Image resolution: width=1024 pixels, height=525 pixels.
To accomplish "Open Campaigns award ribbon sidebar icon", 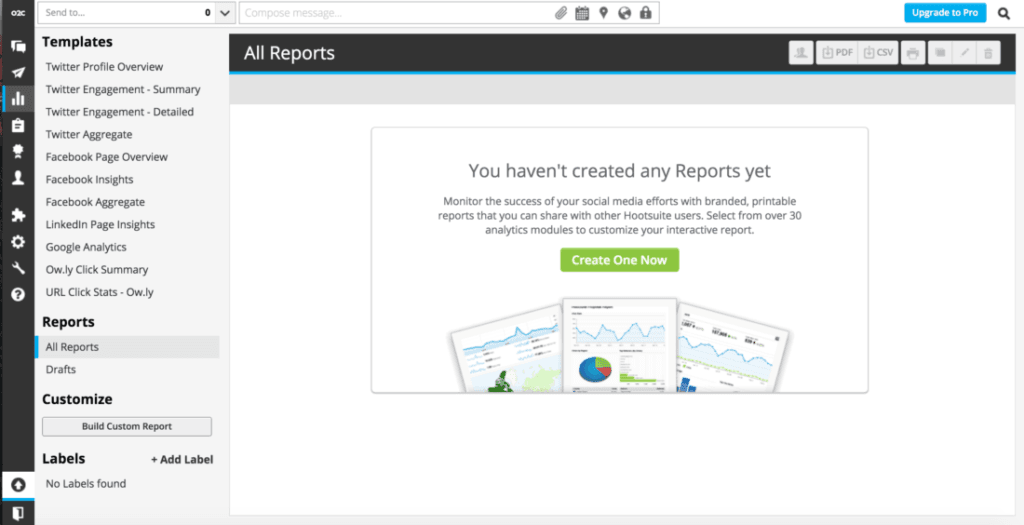I will click(18, 151).
